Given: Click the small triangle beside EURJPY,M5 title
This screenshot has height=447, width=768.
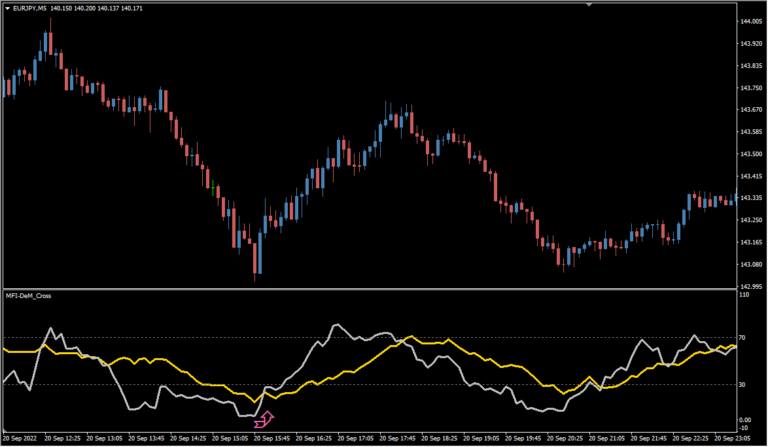Looking at the screenshot, I should pos(7,8).
